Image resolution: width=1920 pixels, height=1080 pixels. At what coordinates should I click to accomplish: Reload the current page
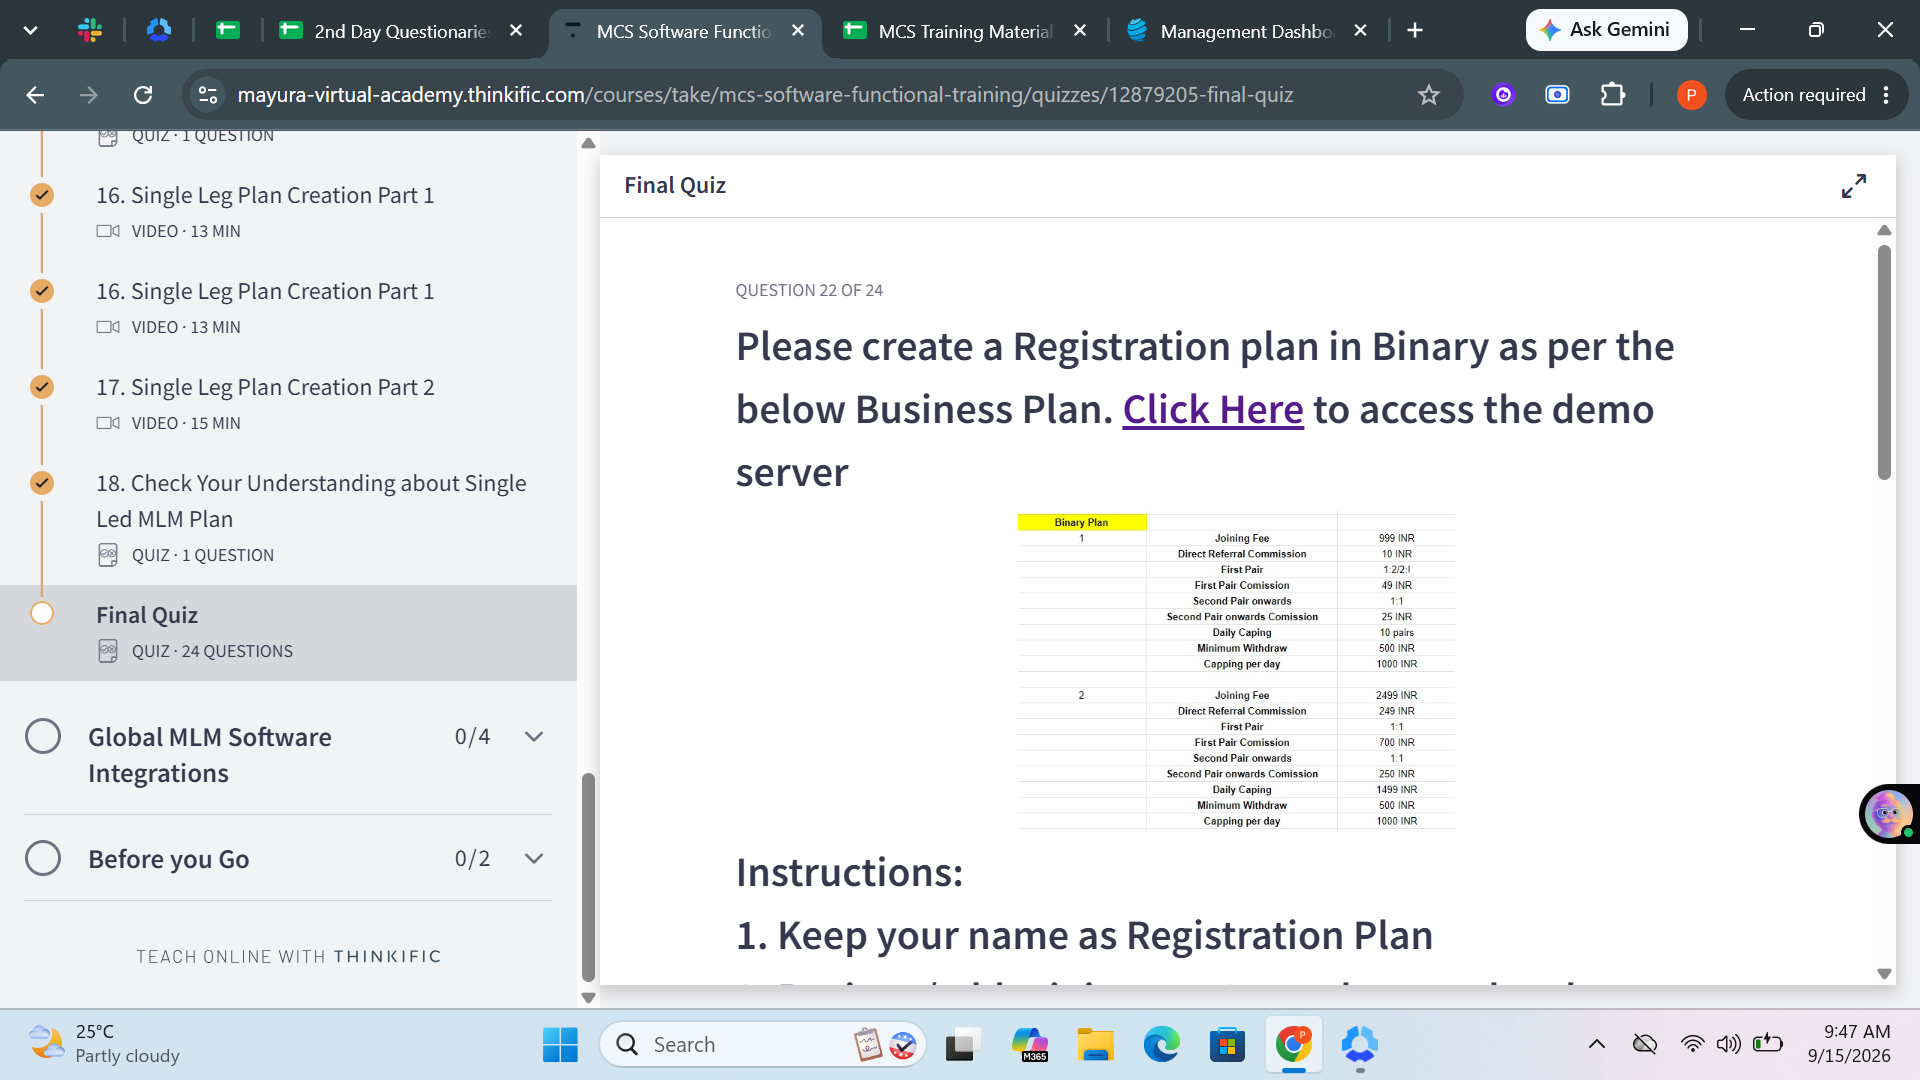point(143,95)
